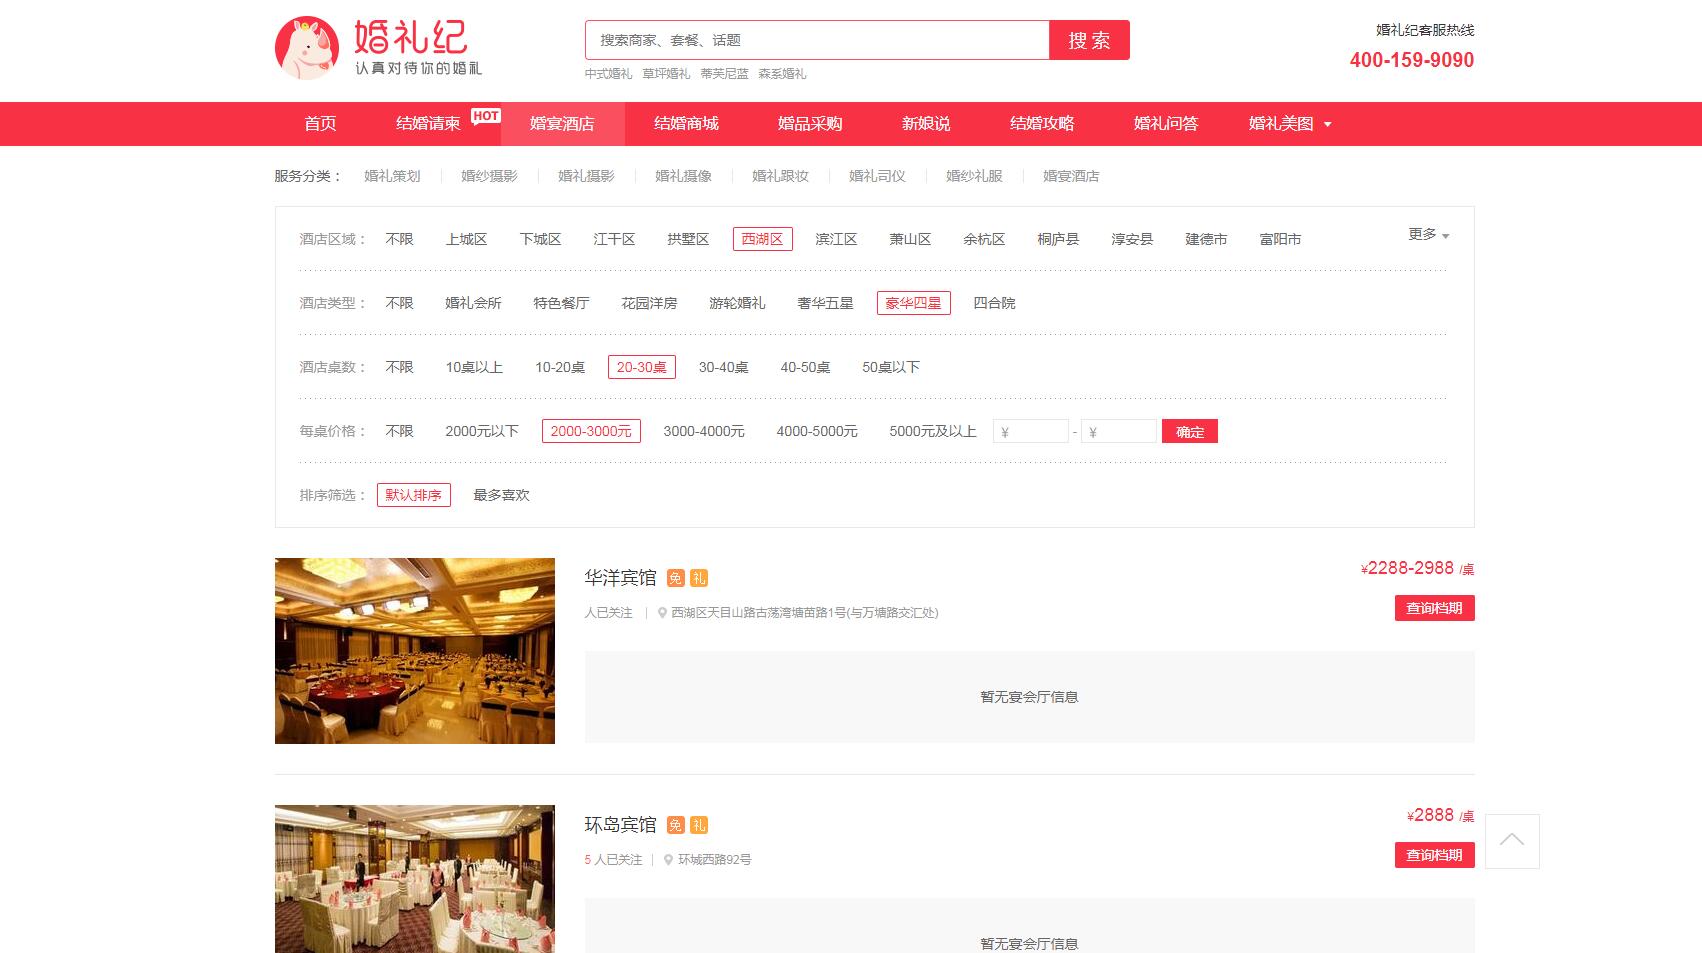The height and width of the screenshot is (953, 1702).
Task: Select 婚礼跟妆 service category
Action: (x=780, y=176)
